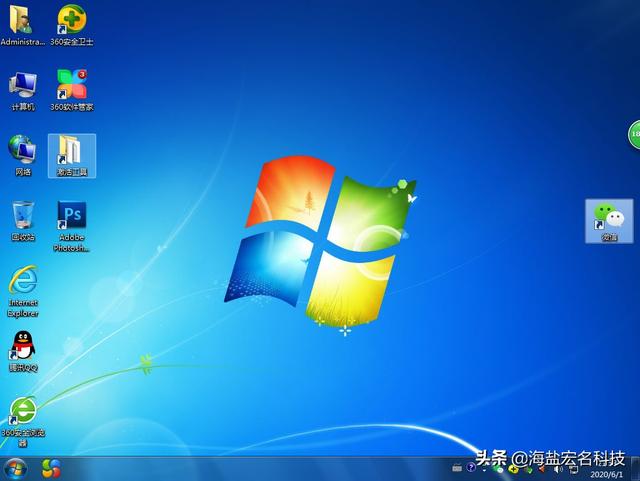Open the 360安全卫士 yellow tray icon
This screenshot has height=481, width=640.
tap(513, 469)
